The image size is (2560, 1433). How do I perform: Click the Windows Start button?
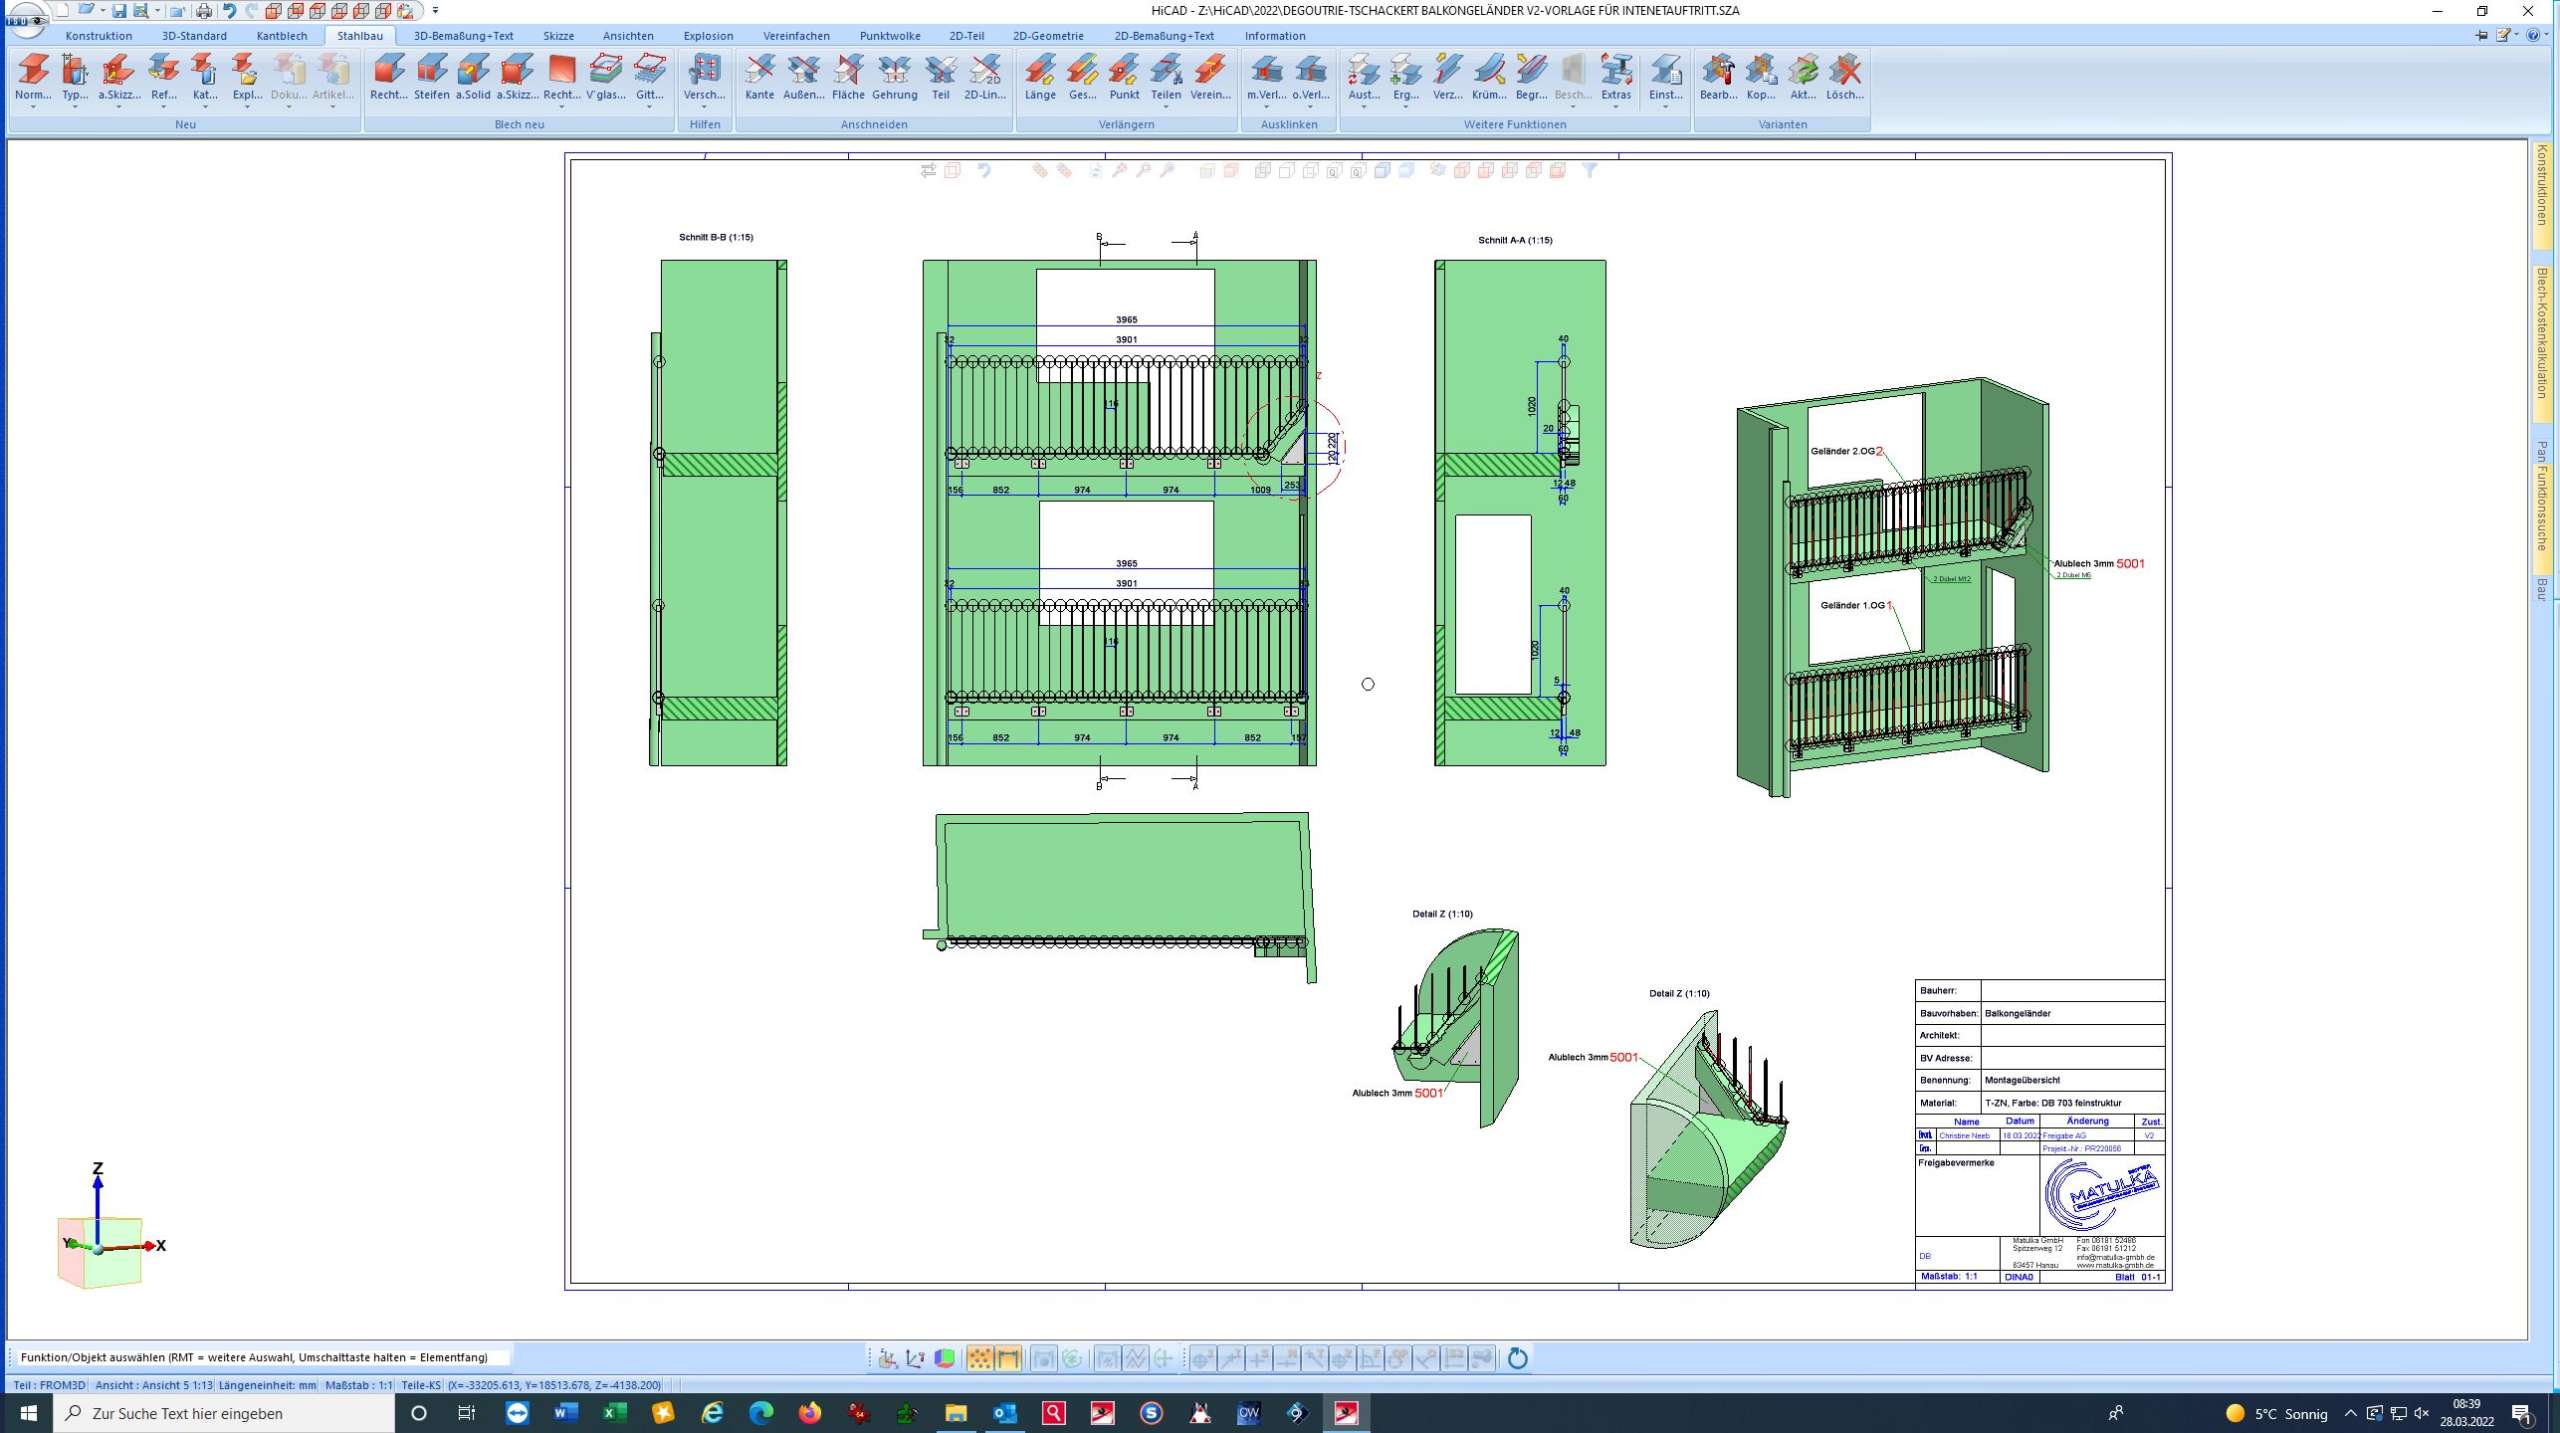tap(27, 1413)
